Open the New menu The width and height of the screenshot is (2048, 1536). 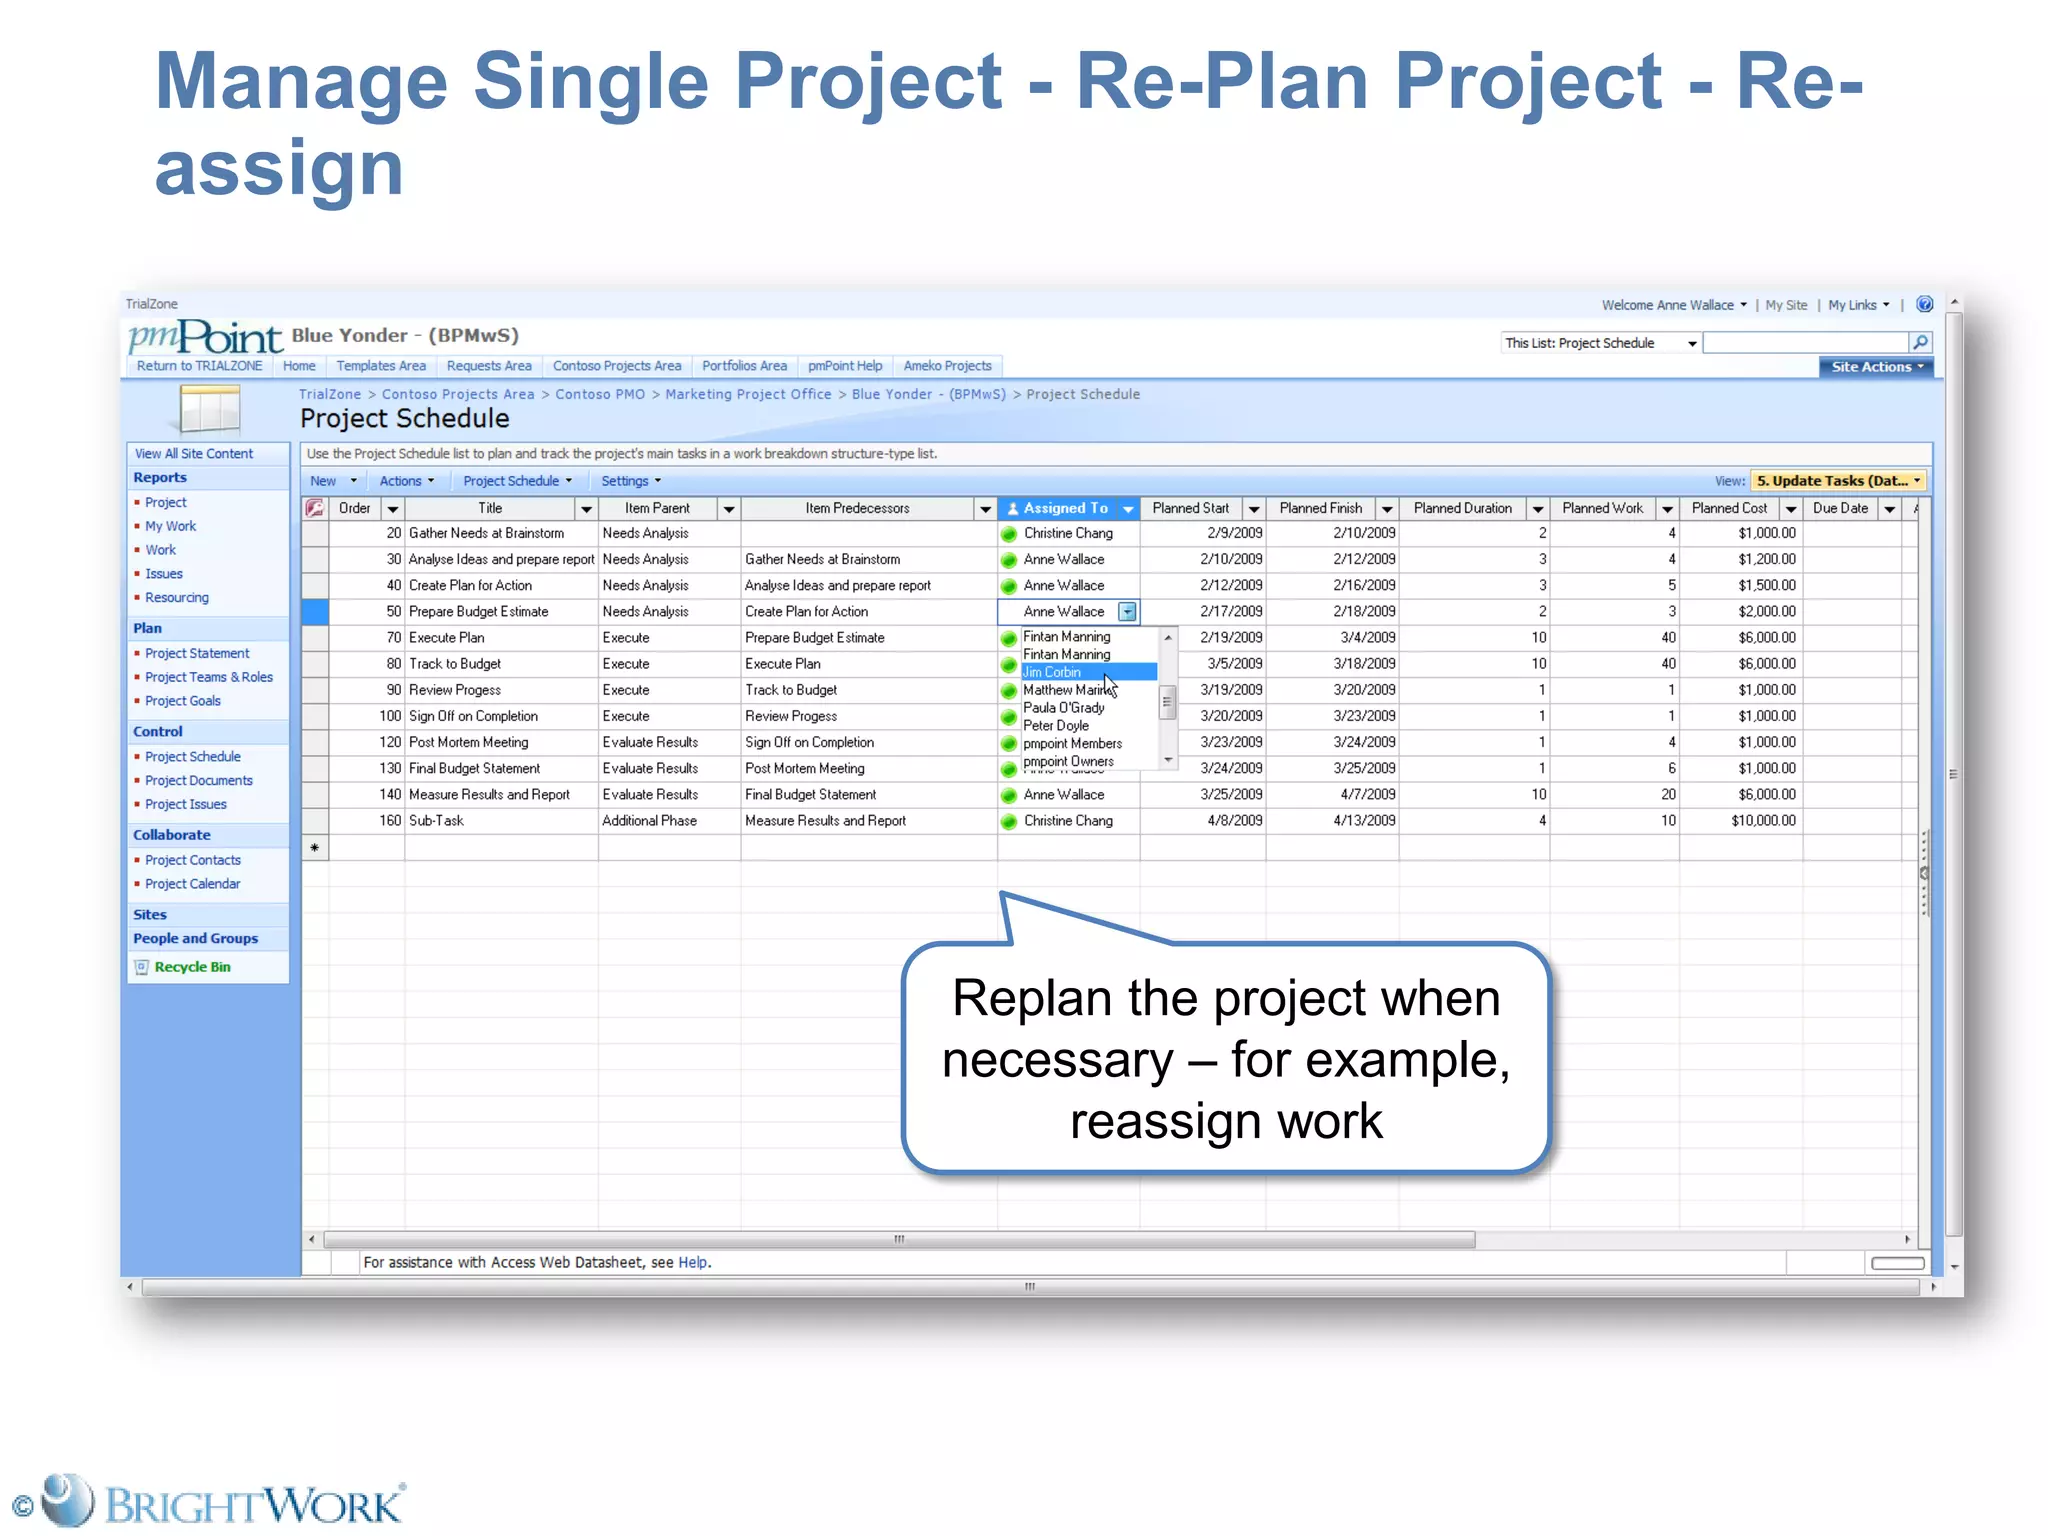[x=333, y=481]
